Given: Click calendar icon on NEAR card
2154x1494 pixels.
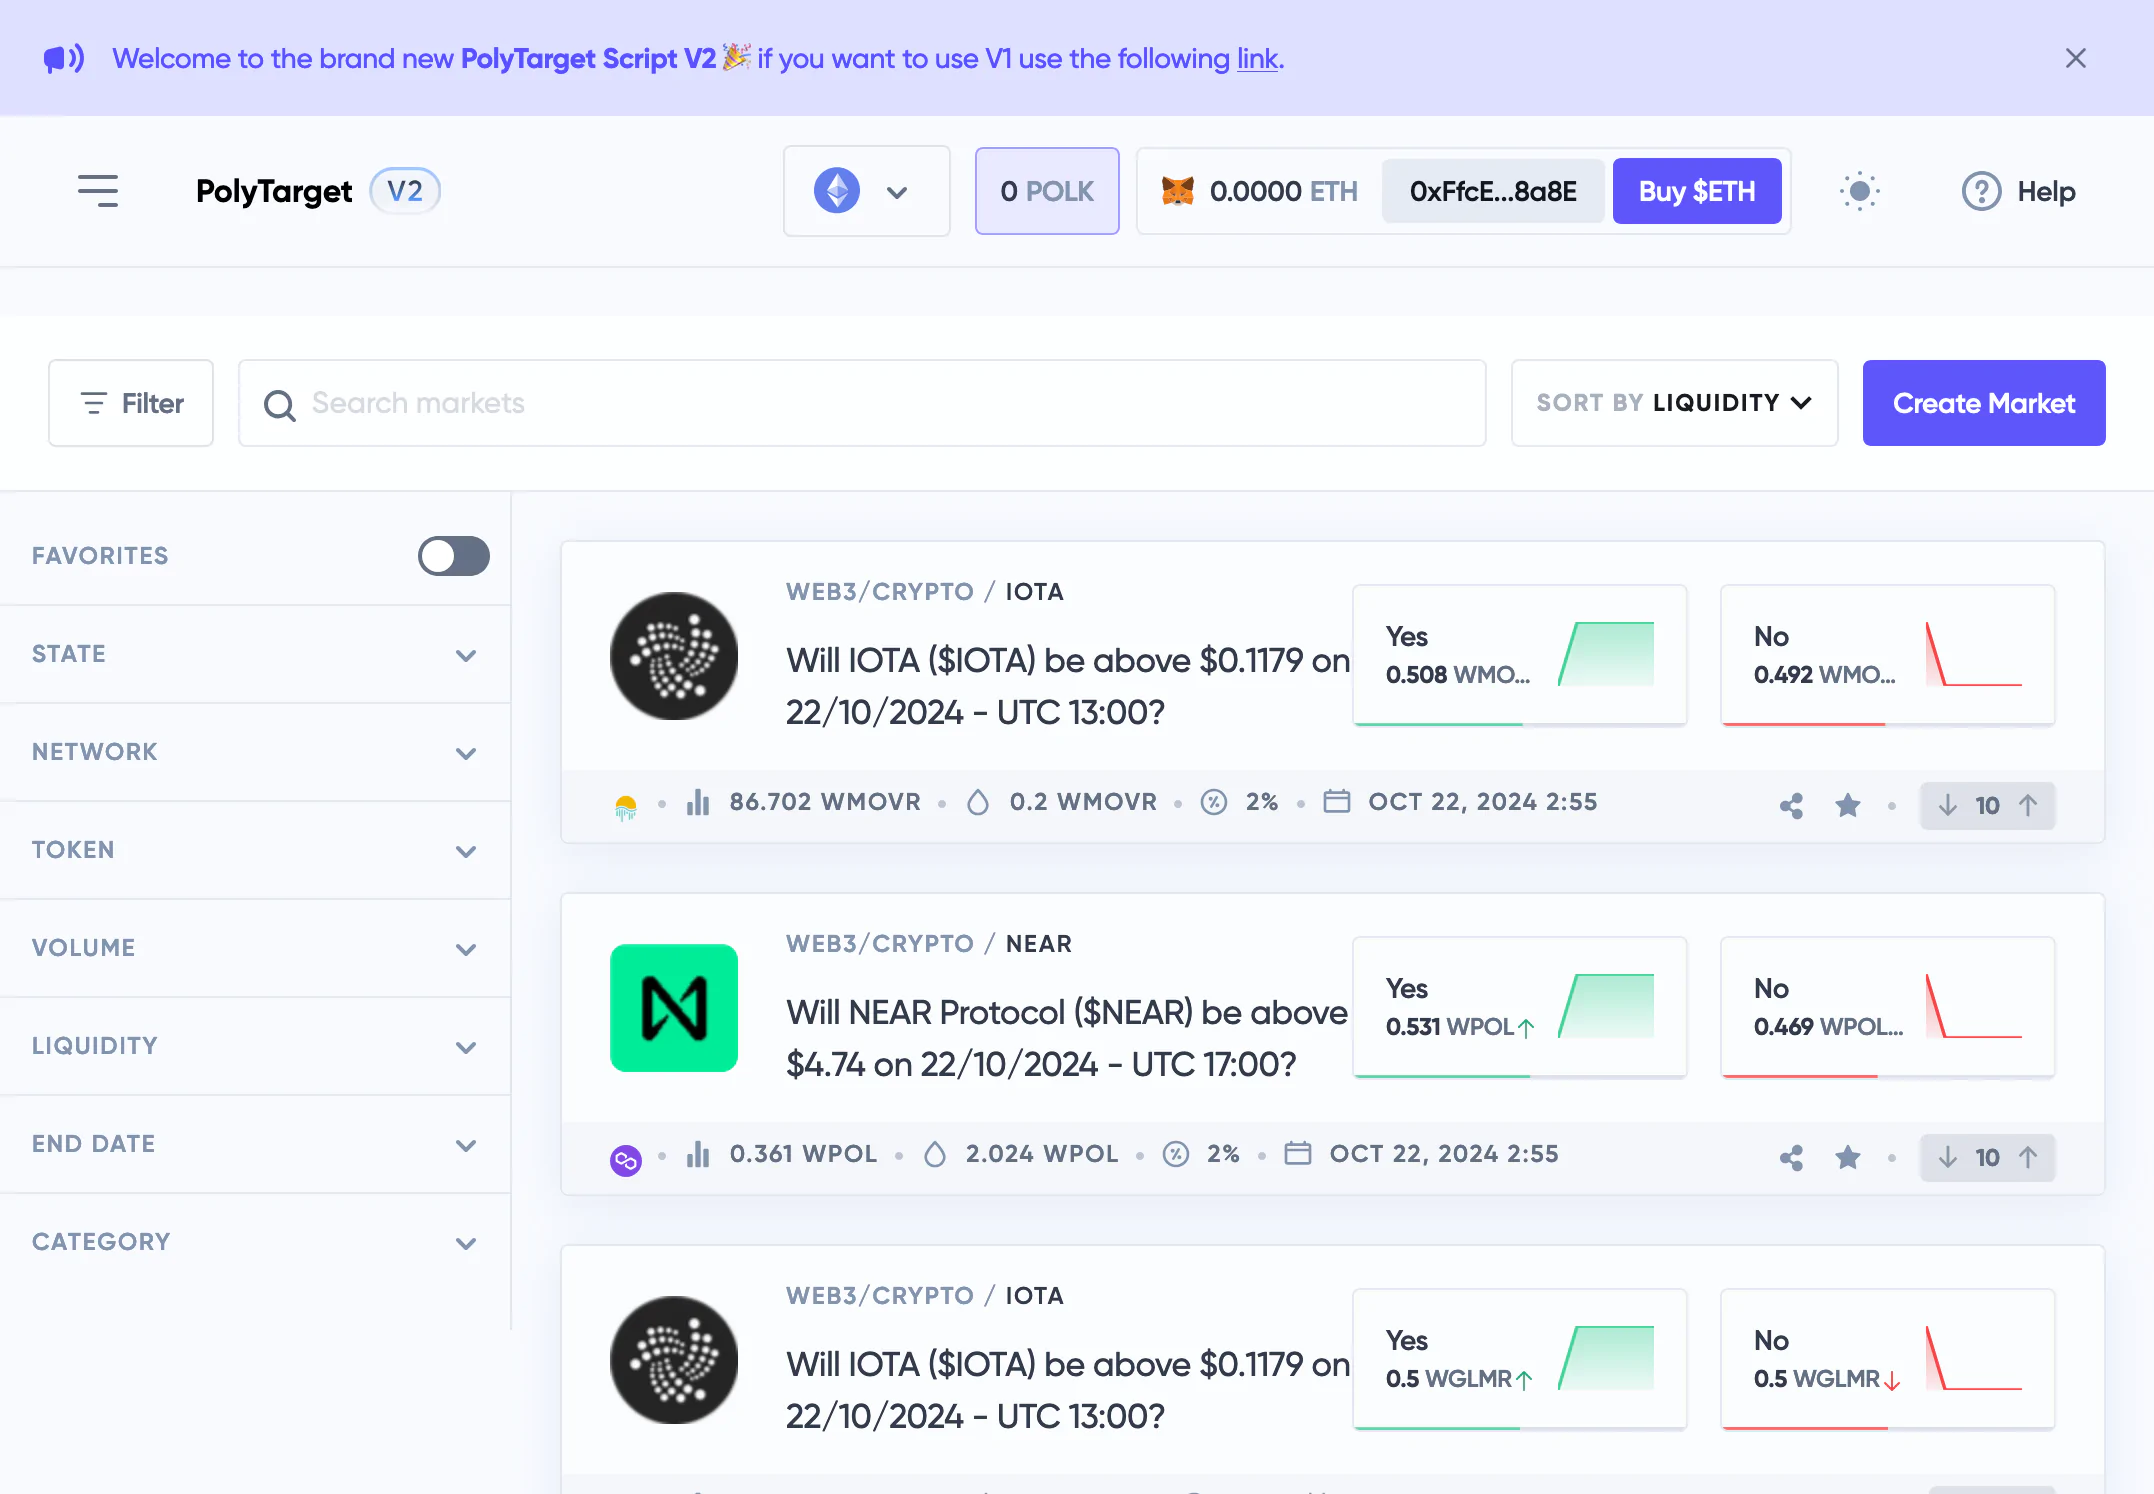Looking at the screenshot, I should coord(1298,1154).
